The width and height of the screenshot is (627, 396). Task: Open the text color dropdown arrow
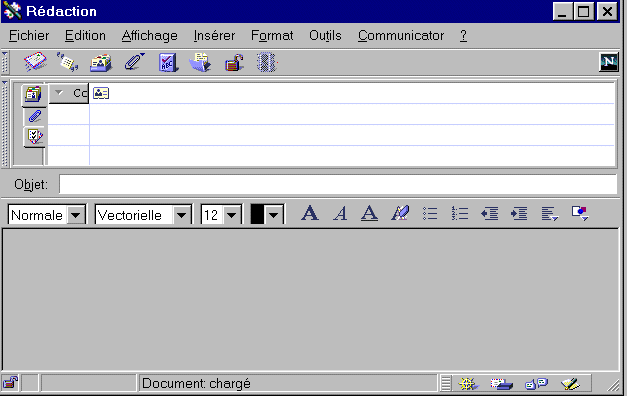coord(274,215)
